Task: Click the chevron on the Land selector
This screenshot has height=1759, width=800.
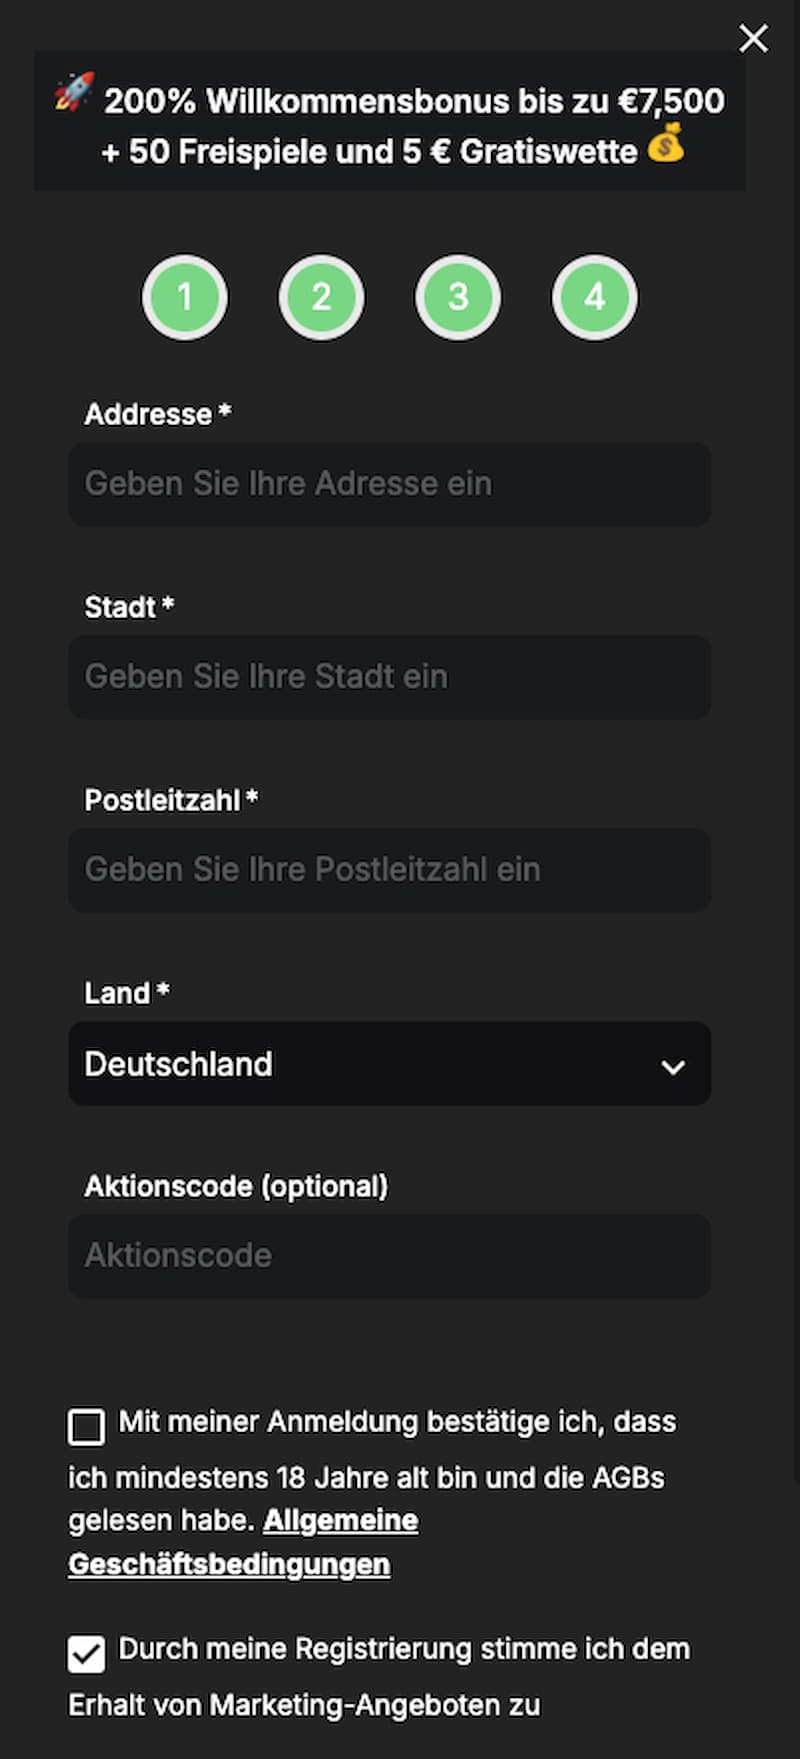Action: tap(672, 1064)
